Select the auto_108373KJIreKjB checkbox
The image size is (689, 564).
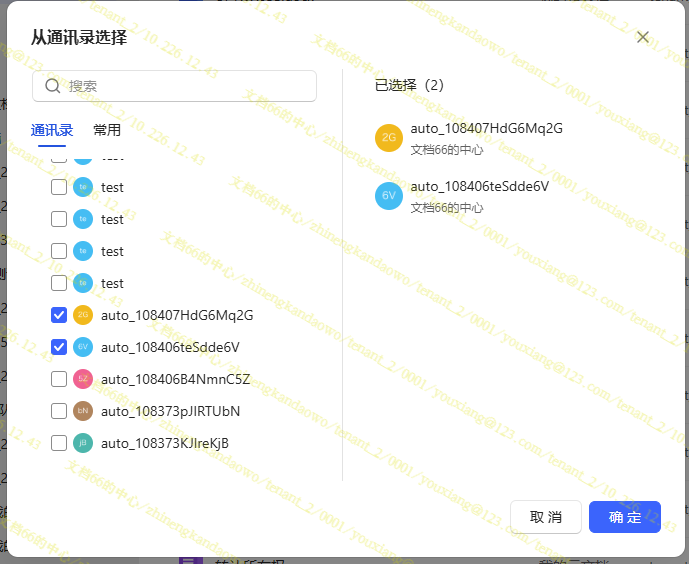click(x=59, y=443)
